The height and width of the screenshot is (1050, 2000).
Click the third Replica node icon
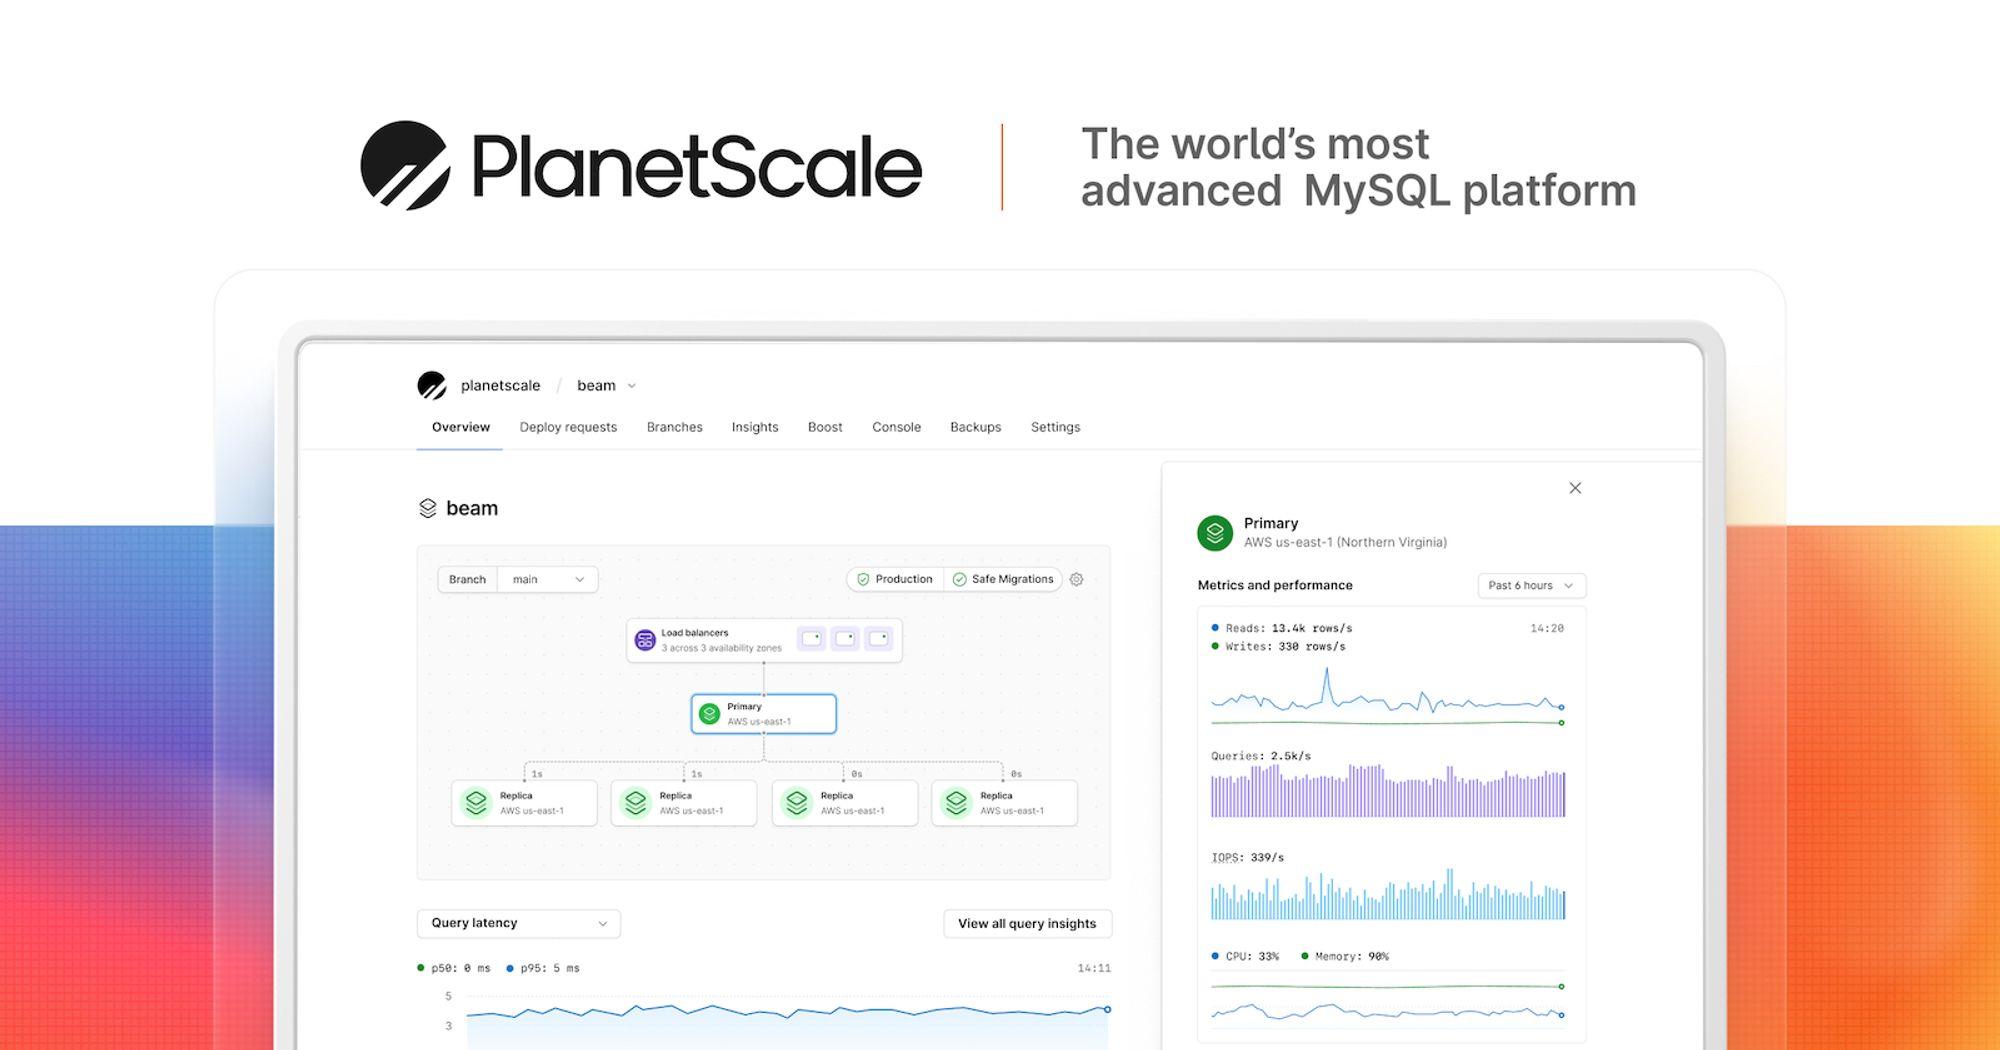[x=796, y=803]
